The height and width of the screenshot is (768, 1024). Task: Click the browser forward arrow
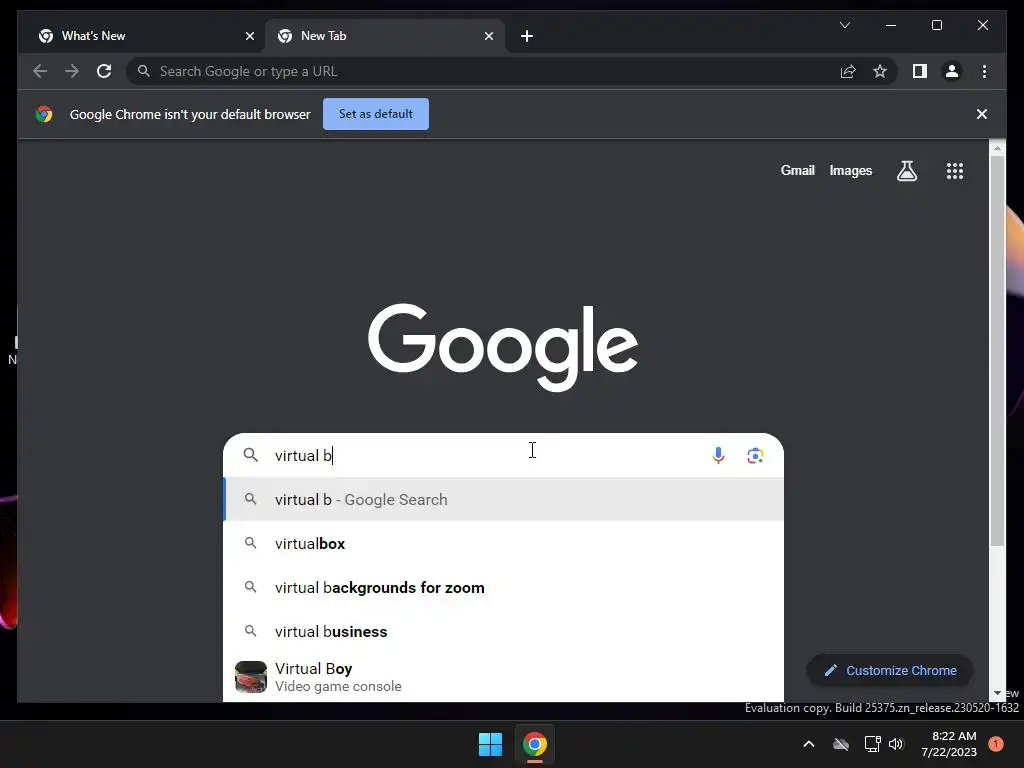pos(72,71)
